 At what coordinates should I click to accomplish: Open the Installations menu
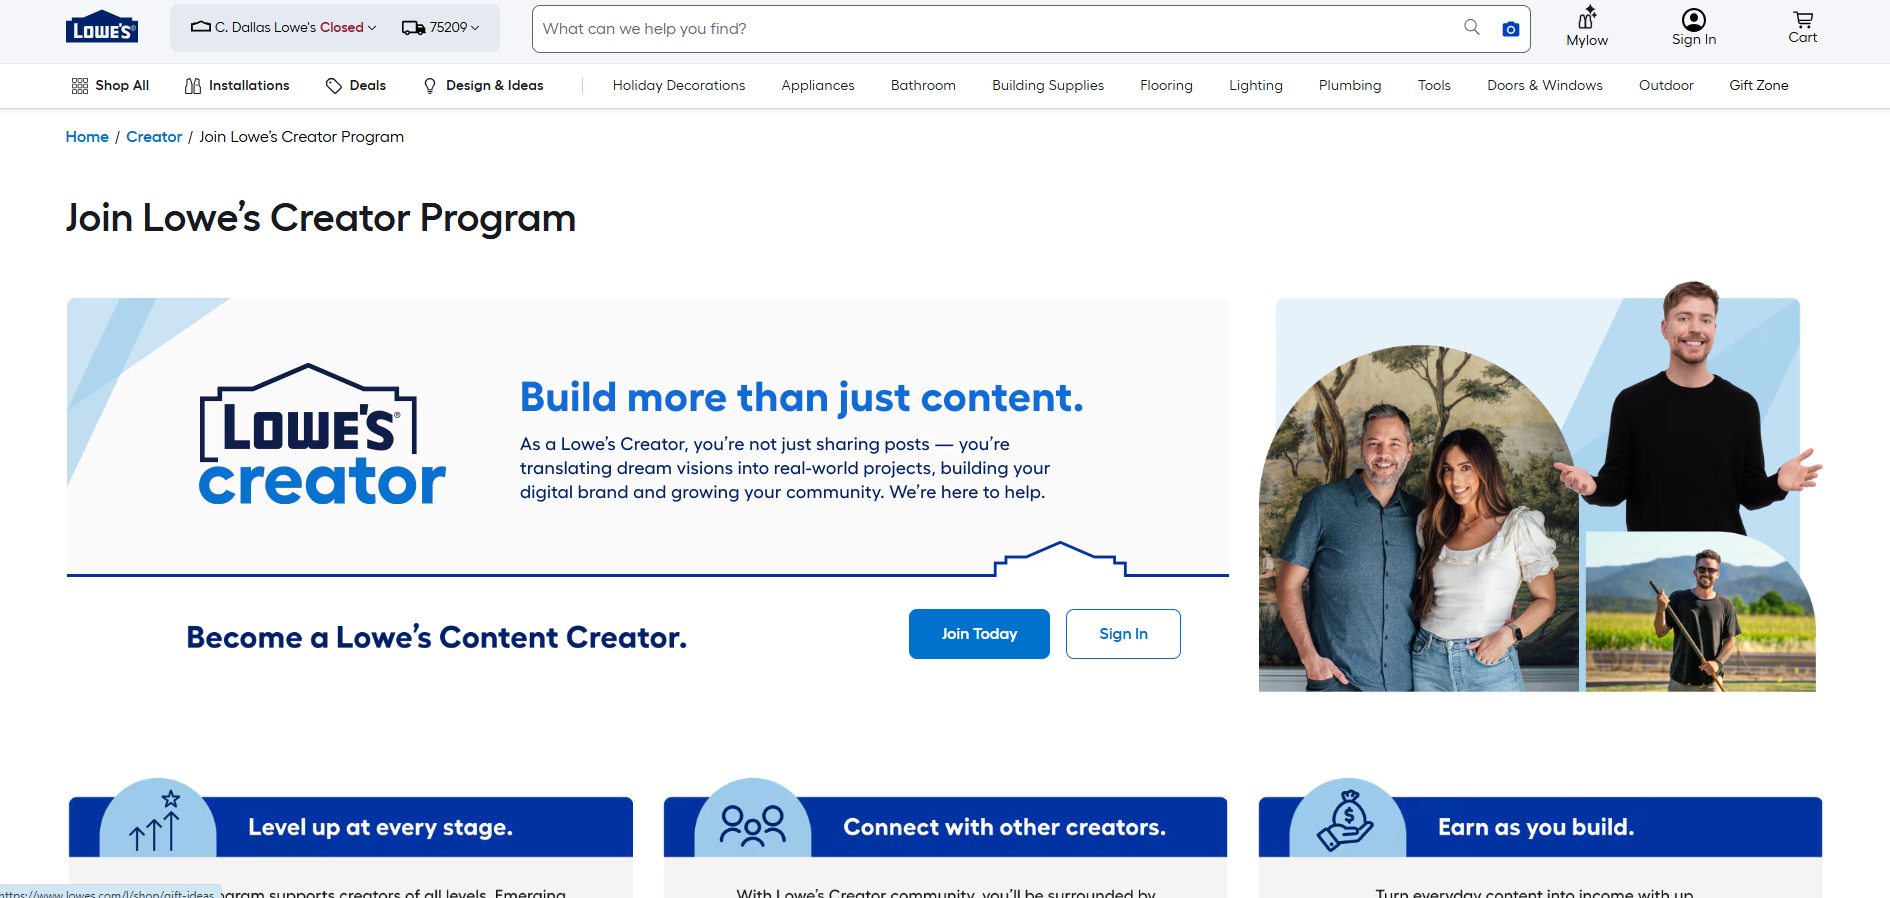[237, 86]
